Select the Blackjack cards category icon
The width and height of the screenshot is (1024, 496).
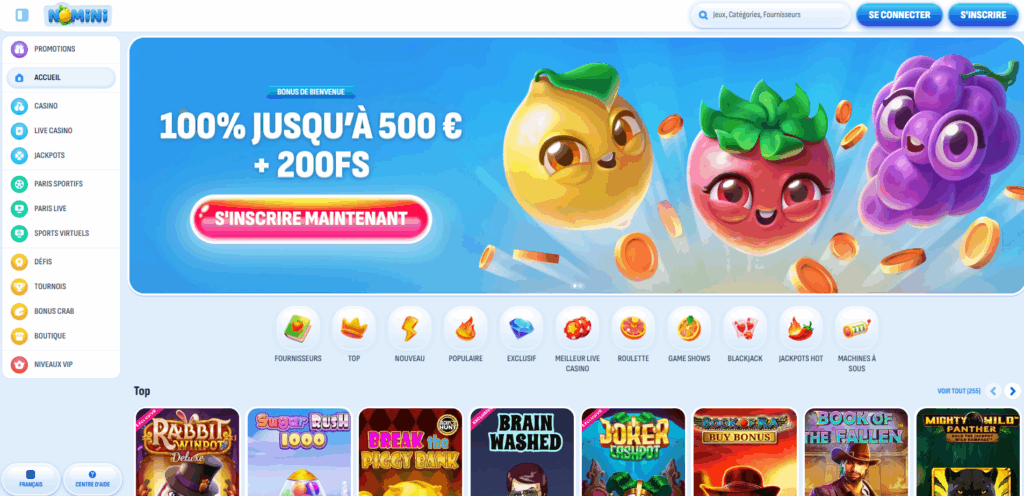(744, 328)
